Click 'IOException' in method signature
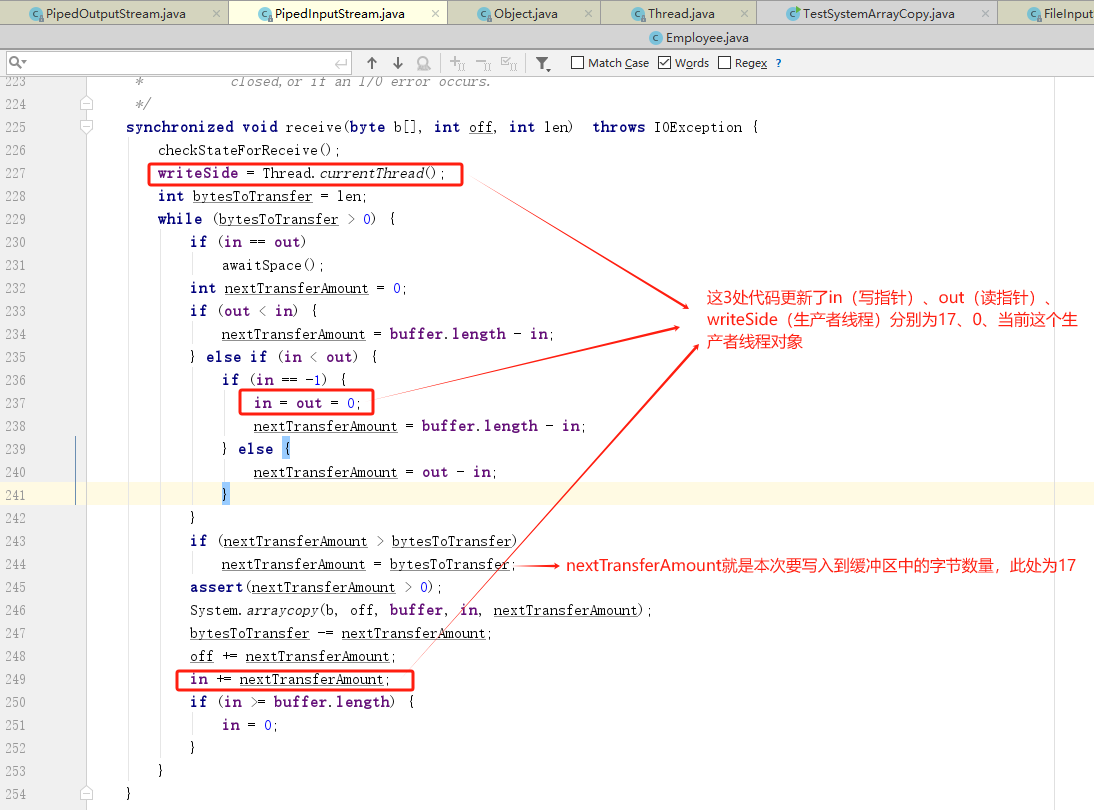The height and width of the screenshot is (810, 1094). [x=698, y=127]
